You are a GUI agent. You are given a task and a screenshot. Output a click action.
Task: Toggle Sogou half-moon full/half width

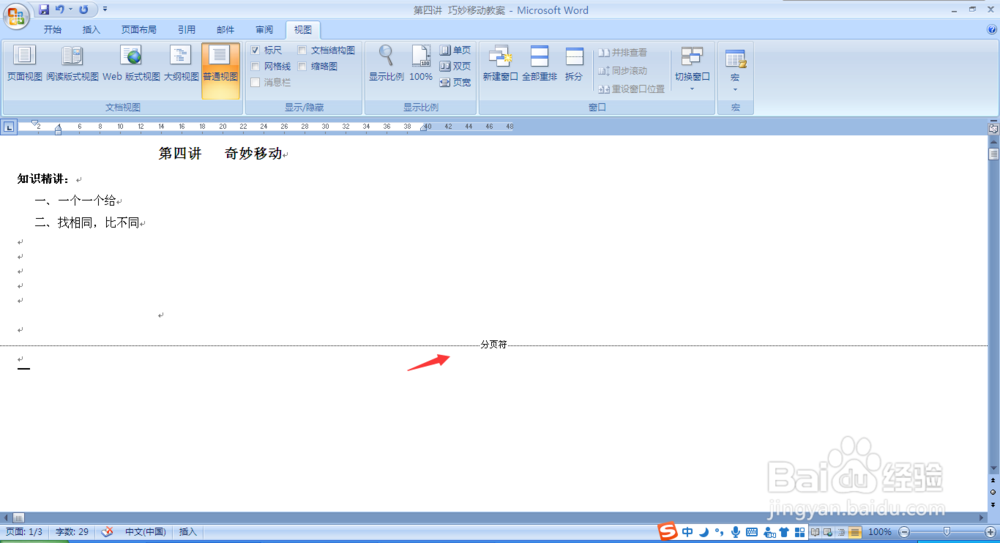point(704,532)
